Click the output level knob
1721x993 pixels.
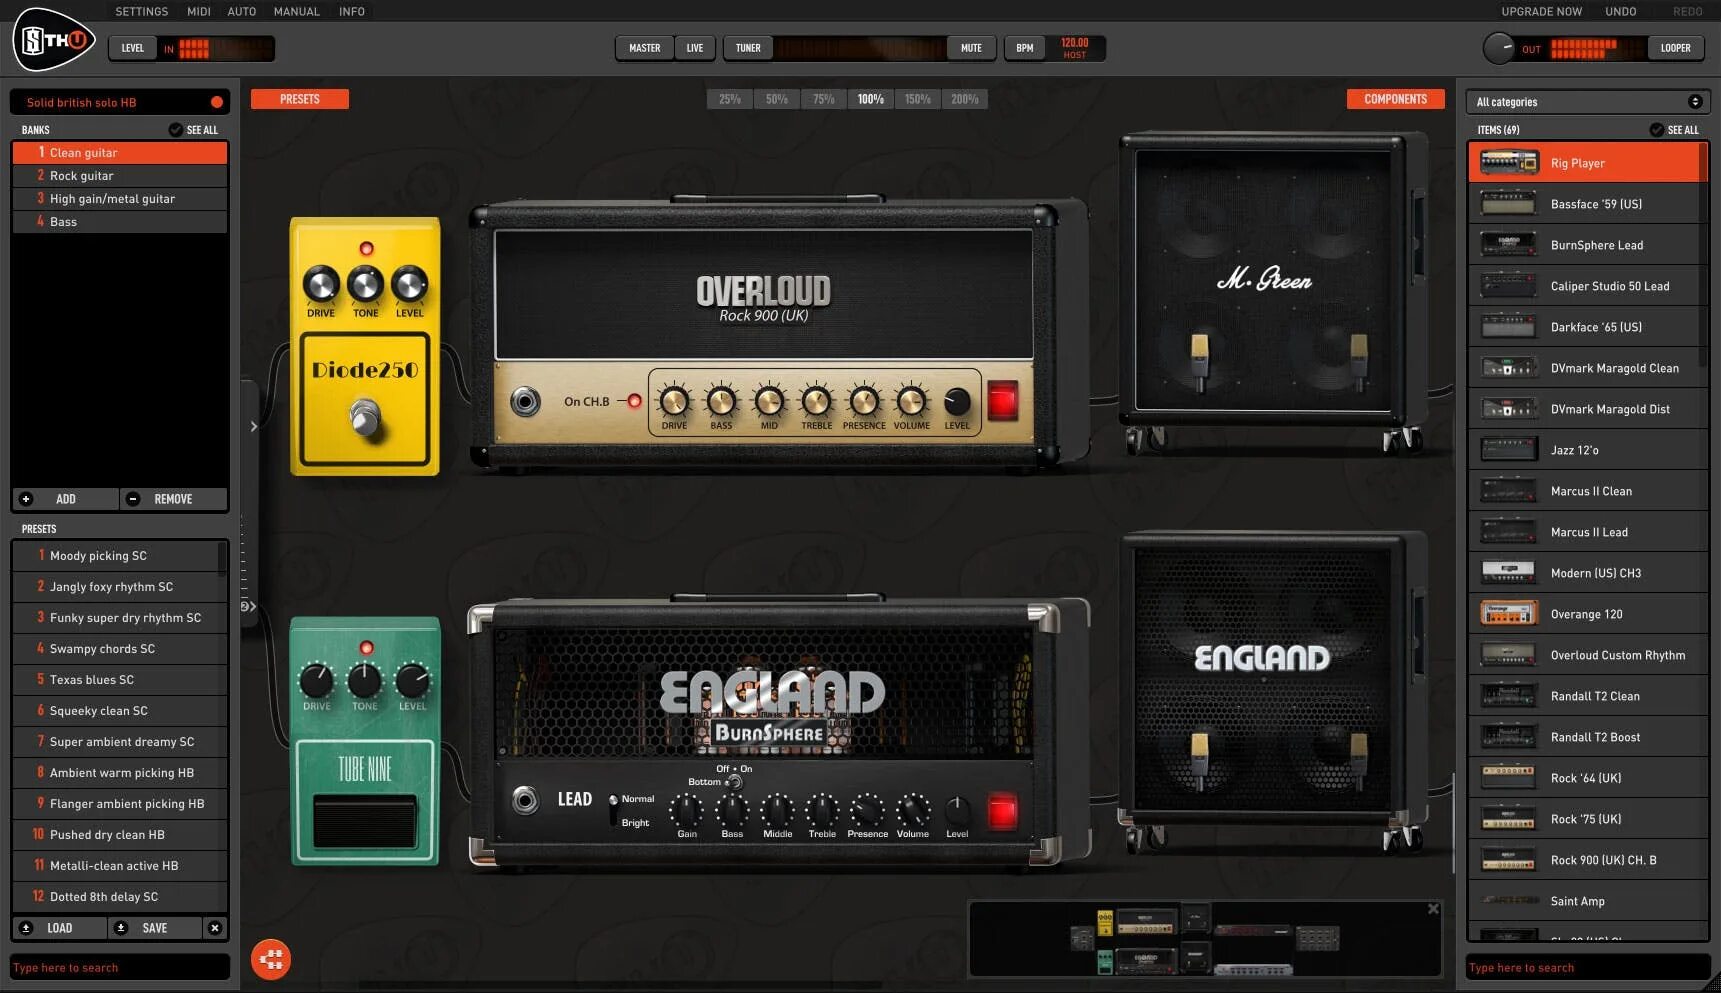[x=1499, y=48]
